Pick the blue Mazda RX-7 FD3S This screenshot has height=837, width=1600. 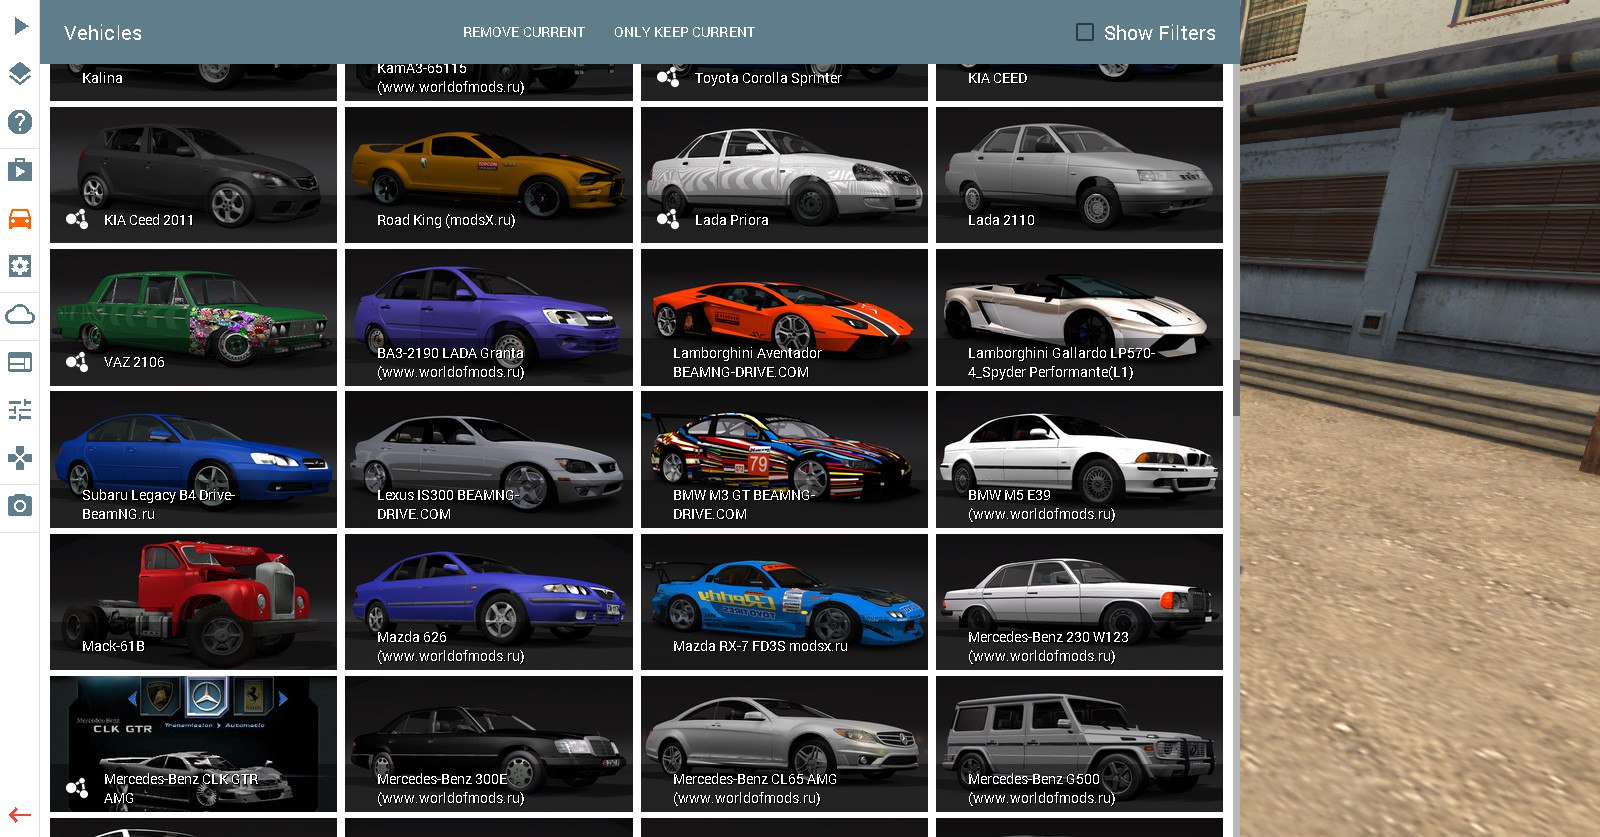coord(784,601)
